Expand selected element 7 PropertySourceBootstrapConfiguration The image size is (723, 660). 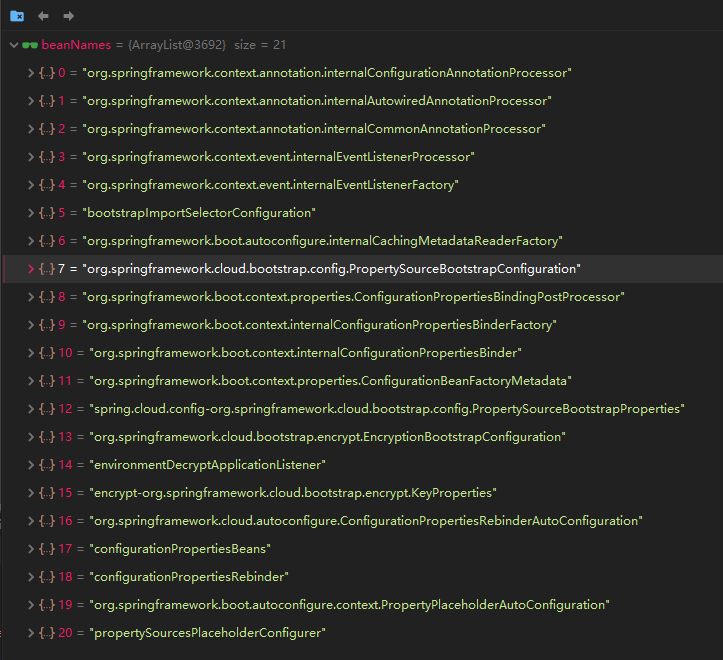point(30,269)
